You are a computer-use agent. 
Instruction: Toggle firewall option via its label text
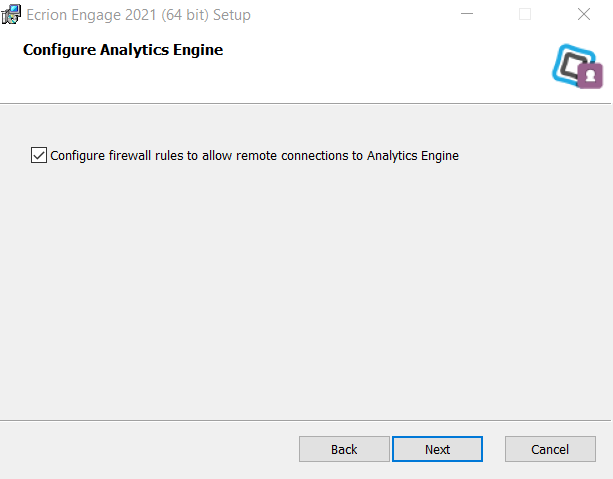(254, 156)
